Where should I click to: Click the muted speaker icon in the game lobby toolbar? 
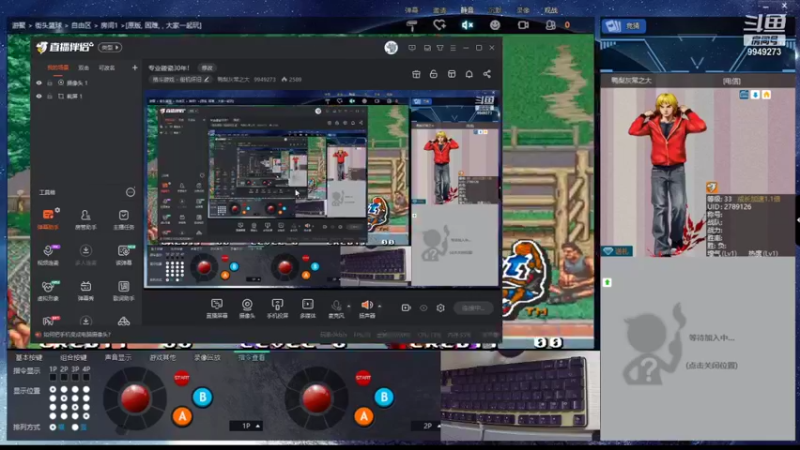click(x=467, y=25)
